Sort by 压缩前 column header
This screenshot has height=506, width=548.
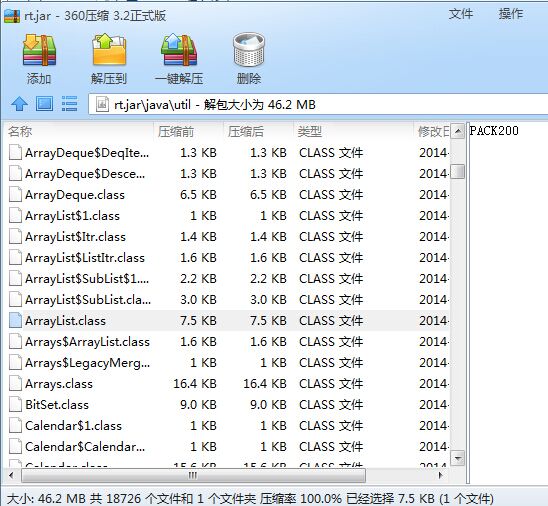[188, 132]
